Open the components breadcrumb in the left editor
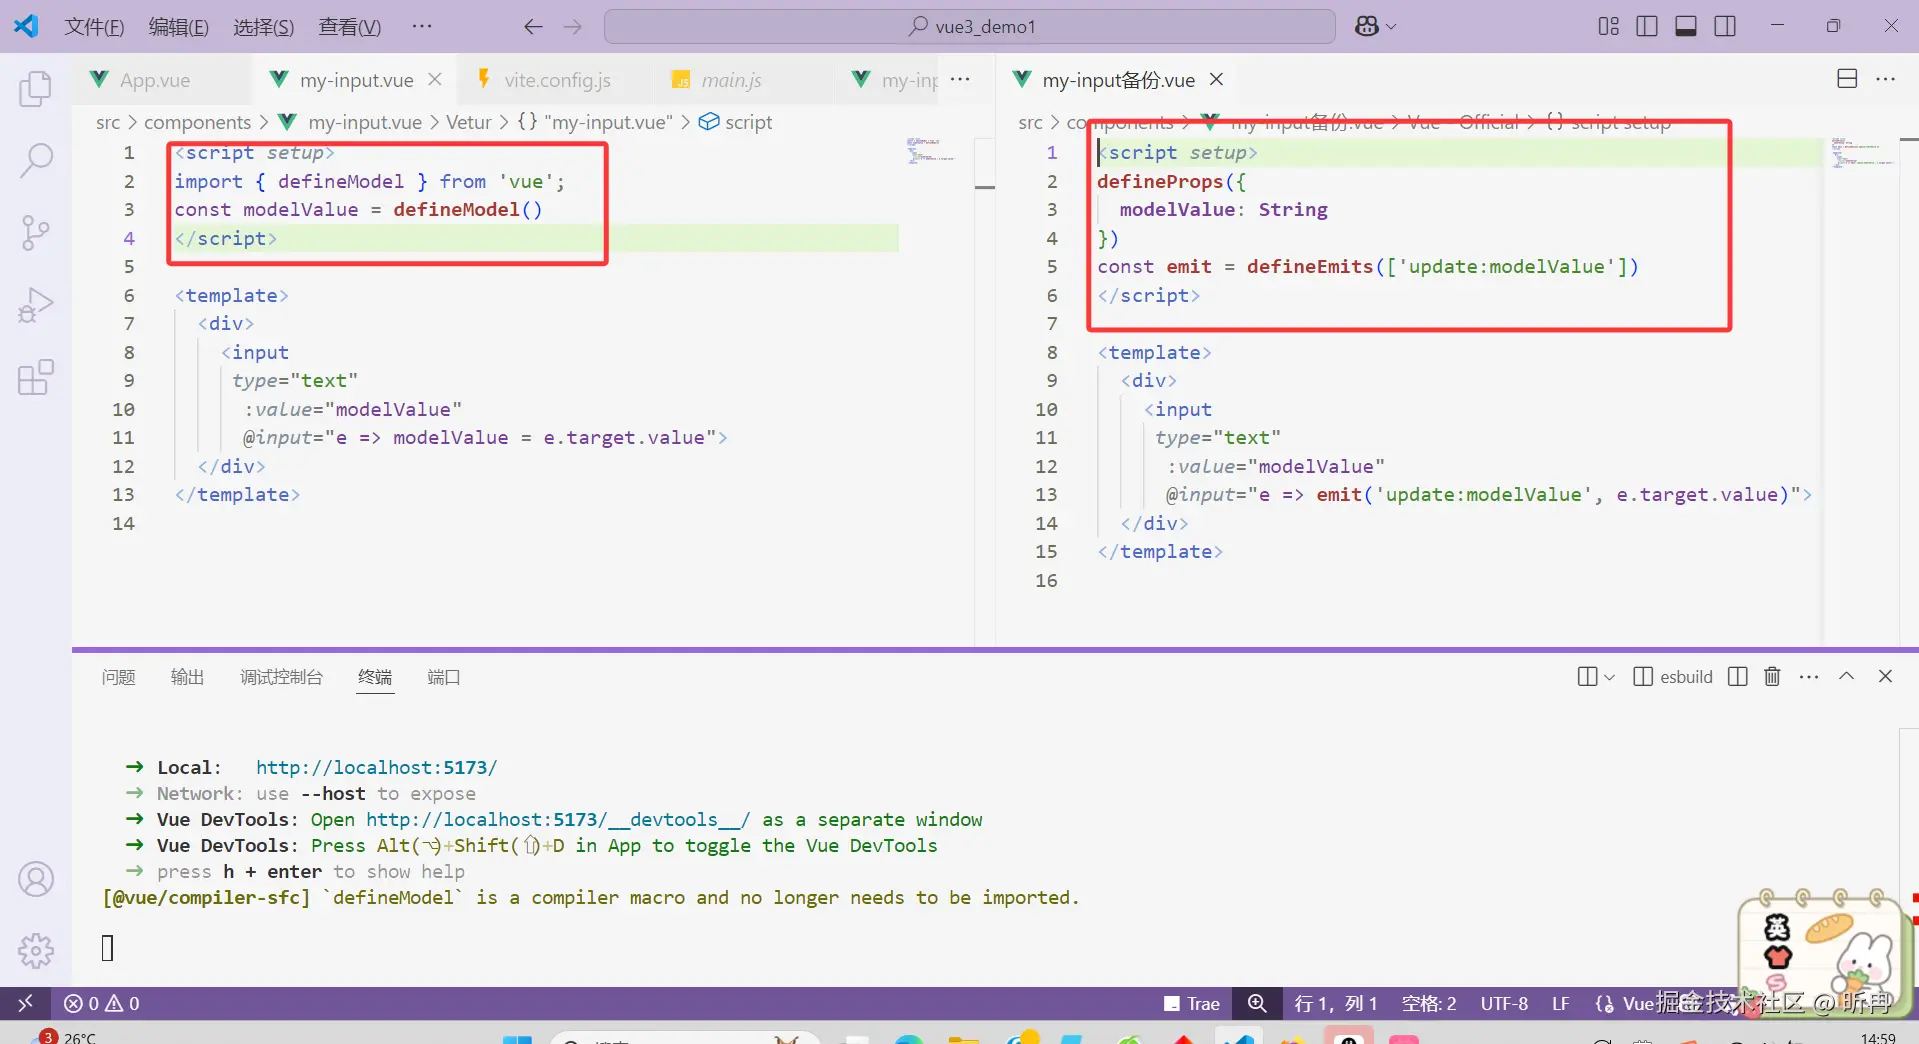Image resolution: width=1919 pixels, height=1044 pixels. (x=198, y=122)
